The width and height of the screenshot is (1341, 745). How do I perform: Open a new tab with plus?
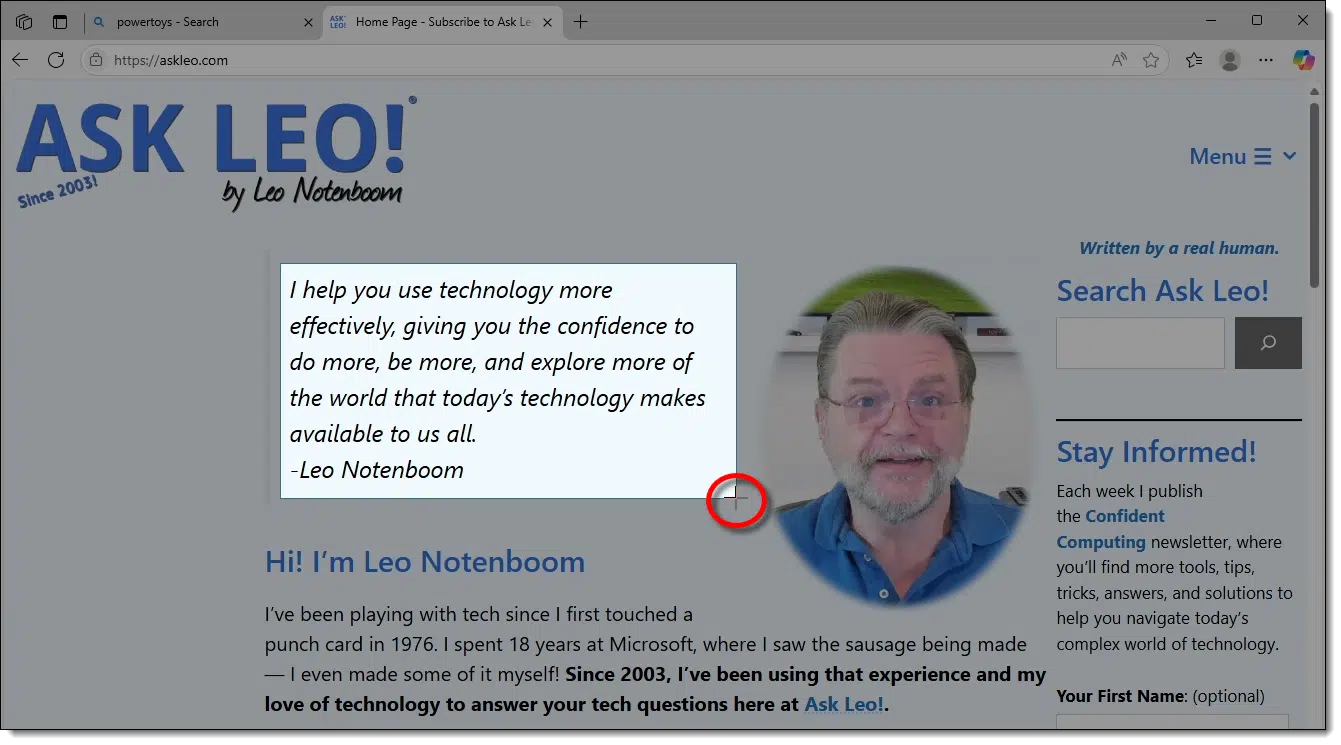581,21
